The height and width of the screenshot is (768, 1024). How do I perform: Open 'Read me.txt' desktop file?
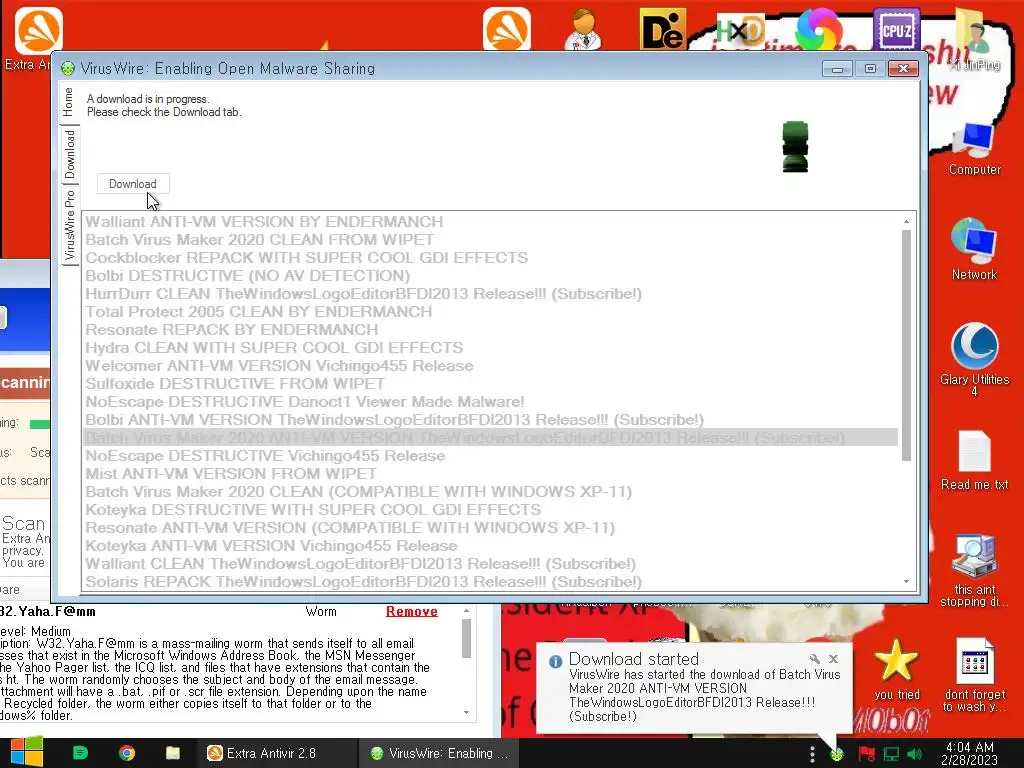tap(974, 461)
